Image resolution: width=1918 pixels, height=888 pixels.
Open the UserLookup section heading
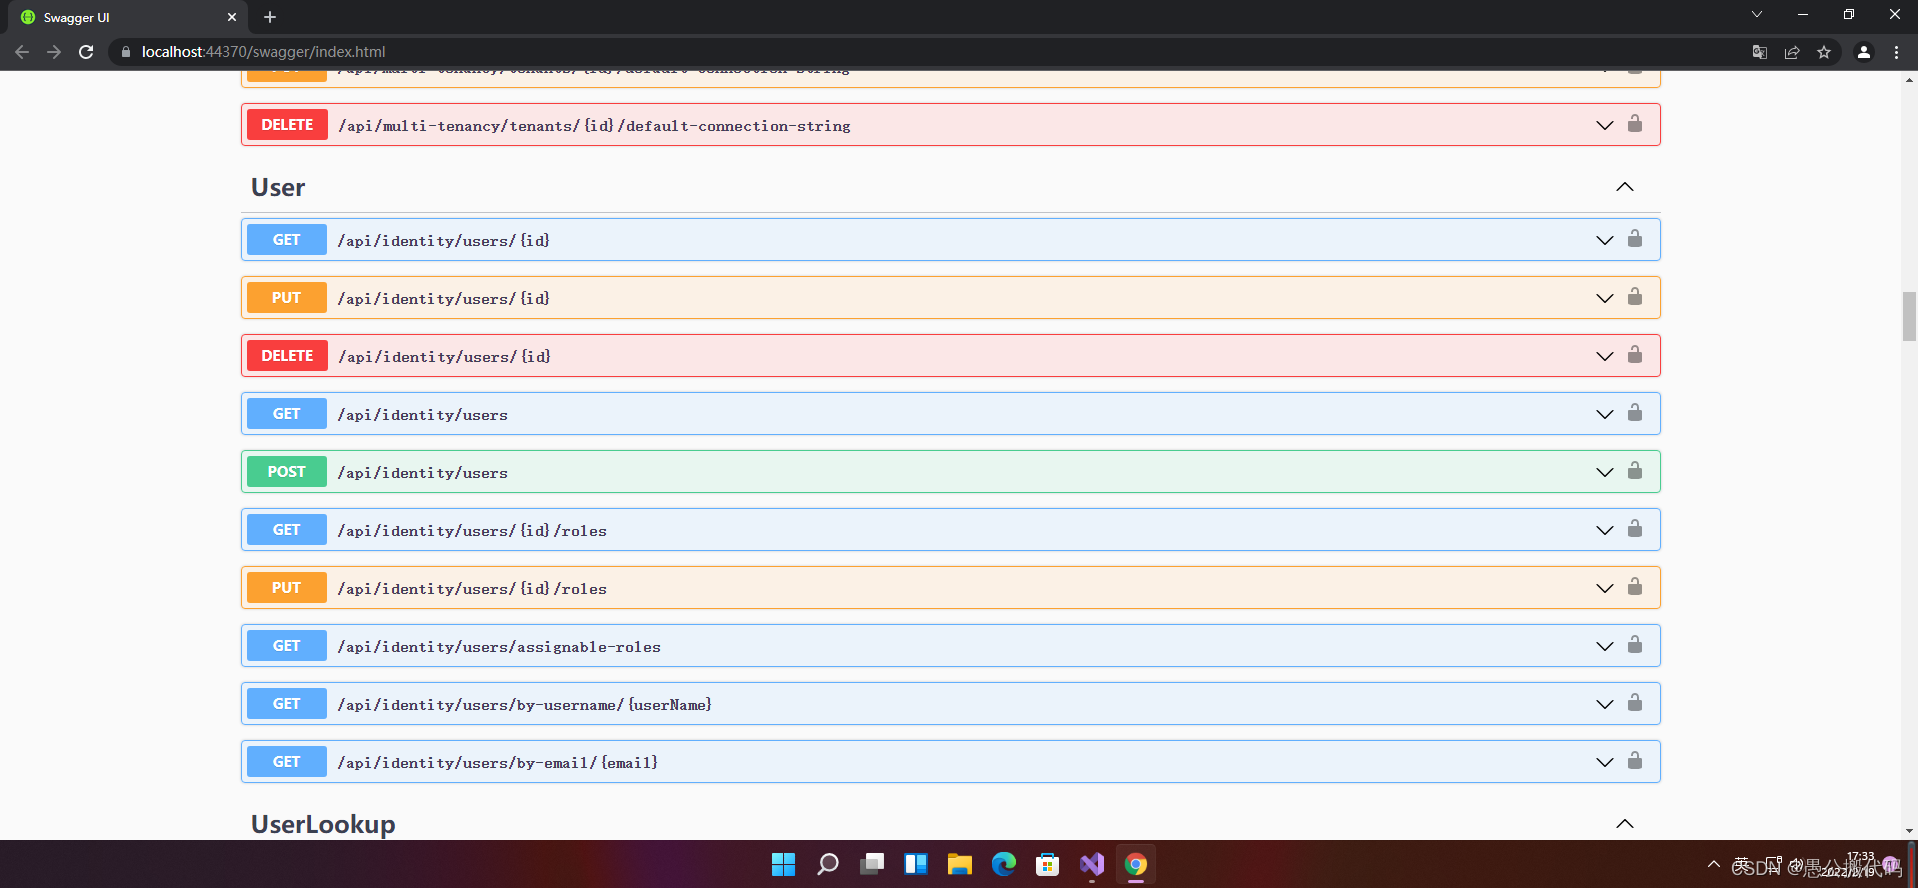tap(323, 824)
